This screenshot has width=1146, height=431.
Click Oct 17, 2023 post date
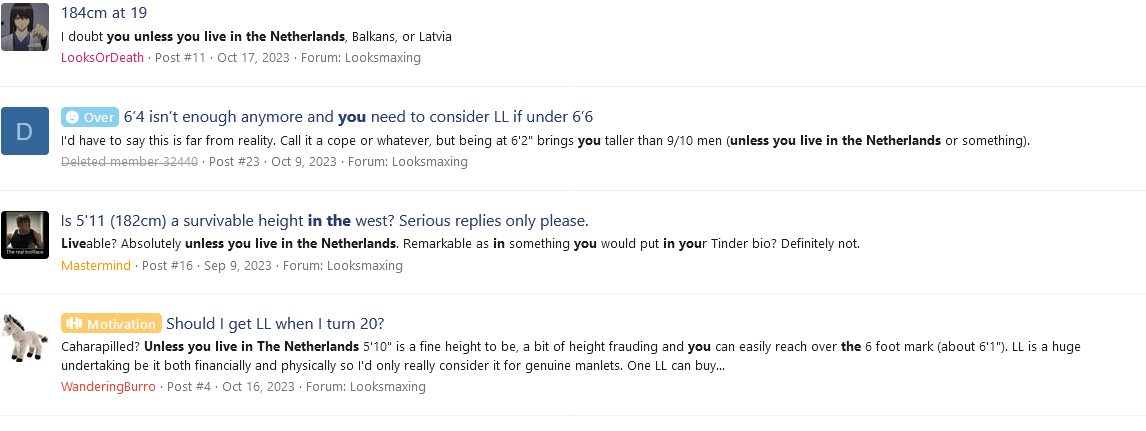pyautogui.click(x=253, y=58)
